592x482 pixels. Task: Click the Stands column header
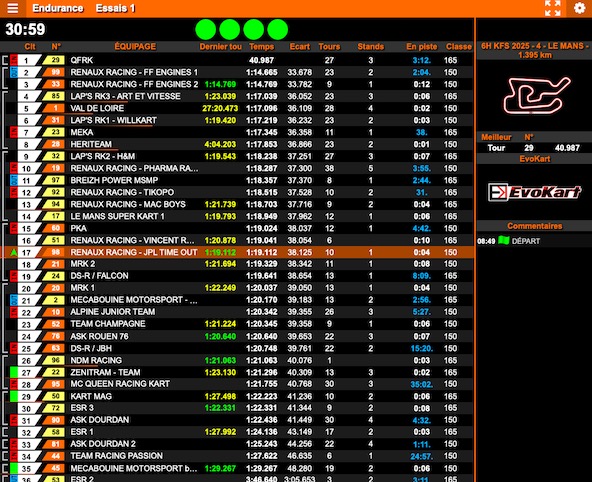click(x=371, y=46)
